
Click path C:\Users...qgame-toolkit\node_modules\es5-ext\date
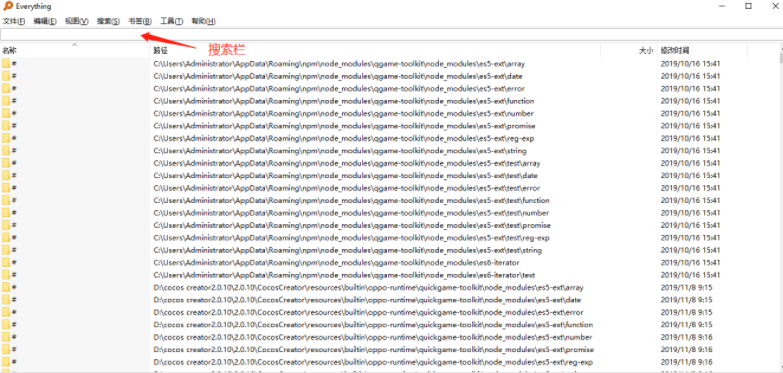coord(338,76)
